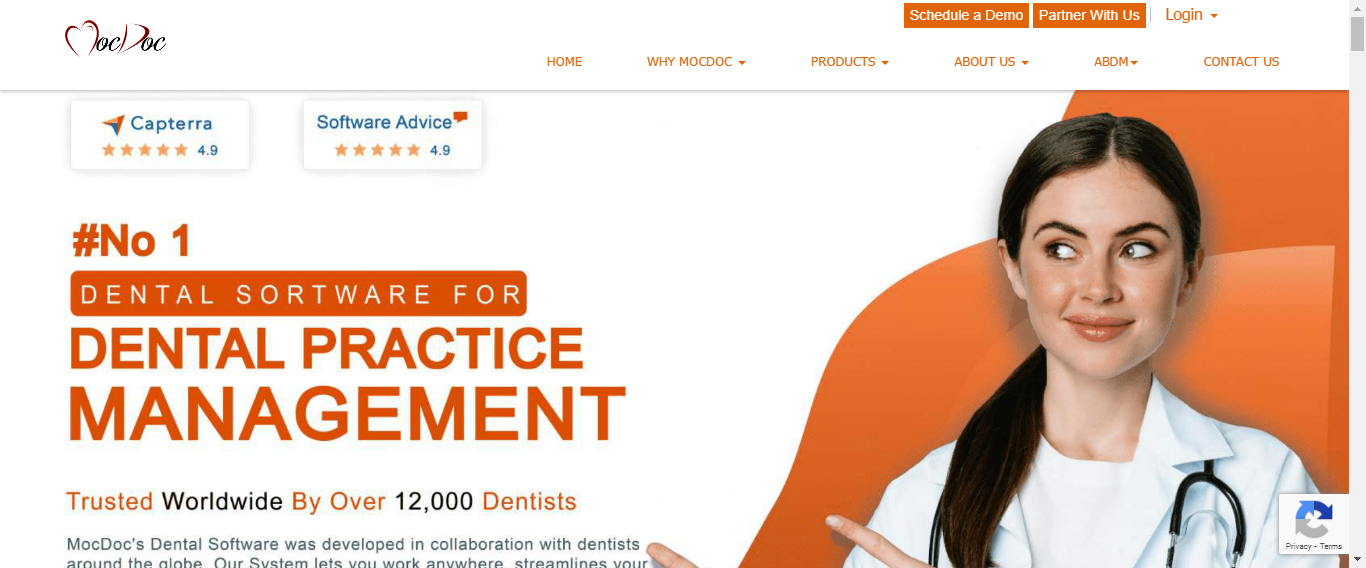Screen dimensions: 1366x568
Task: Expand the ABDM dropdown menu
Action: pyautogui.click(x=1116, y=62)
